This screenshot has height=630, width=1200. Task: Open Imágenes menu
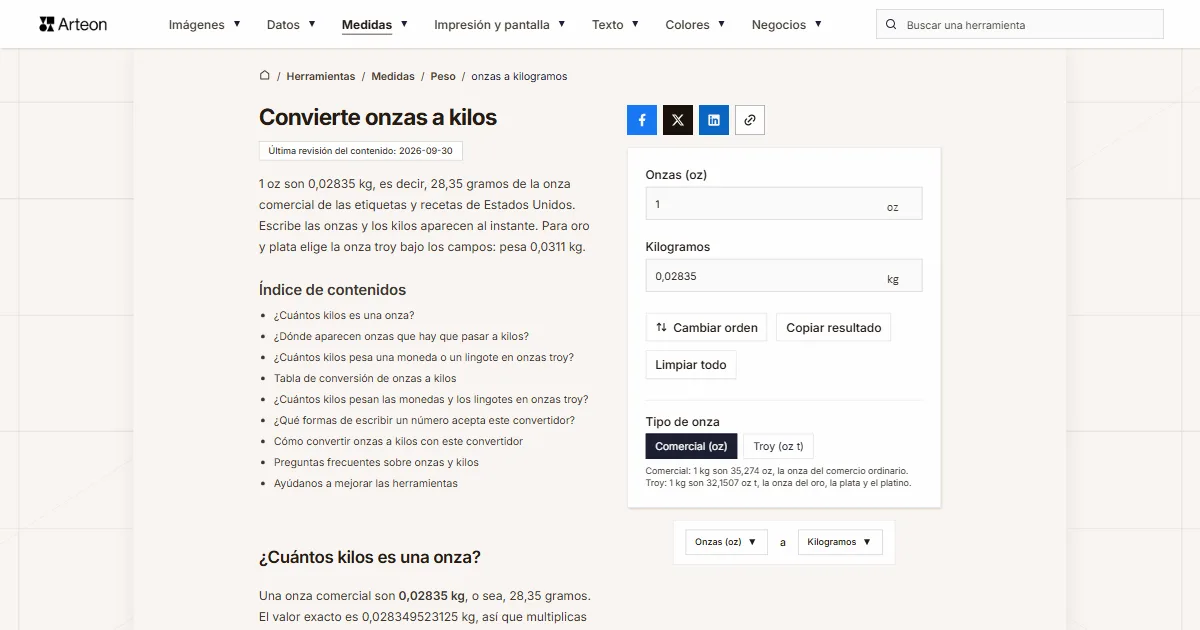coord(205,25)
